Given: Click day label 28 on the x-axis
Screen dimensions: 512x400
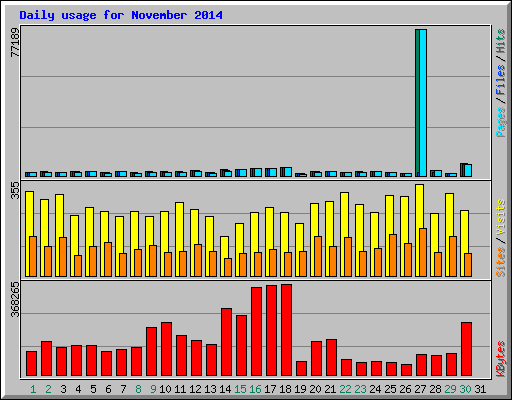Looking at the screenshot, I should click(x=435, y=389).
